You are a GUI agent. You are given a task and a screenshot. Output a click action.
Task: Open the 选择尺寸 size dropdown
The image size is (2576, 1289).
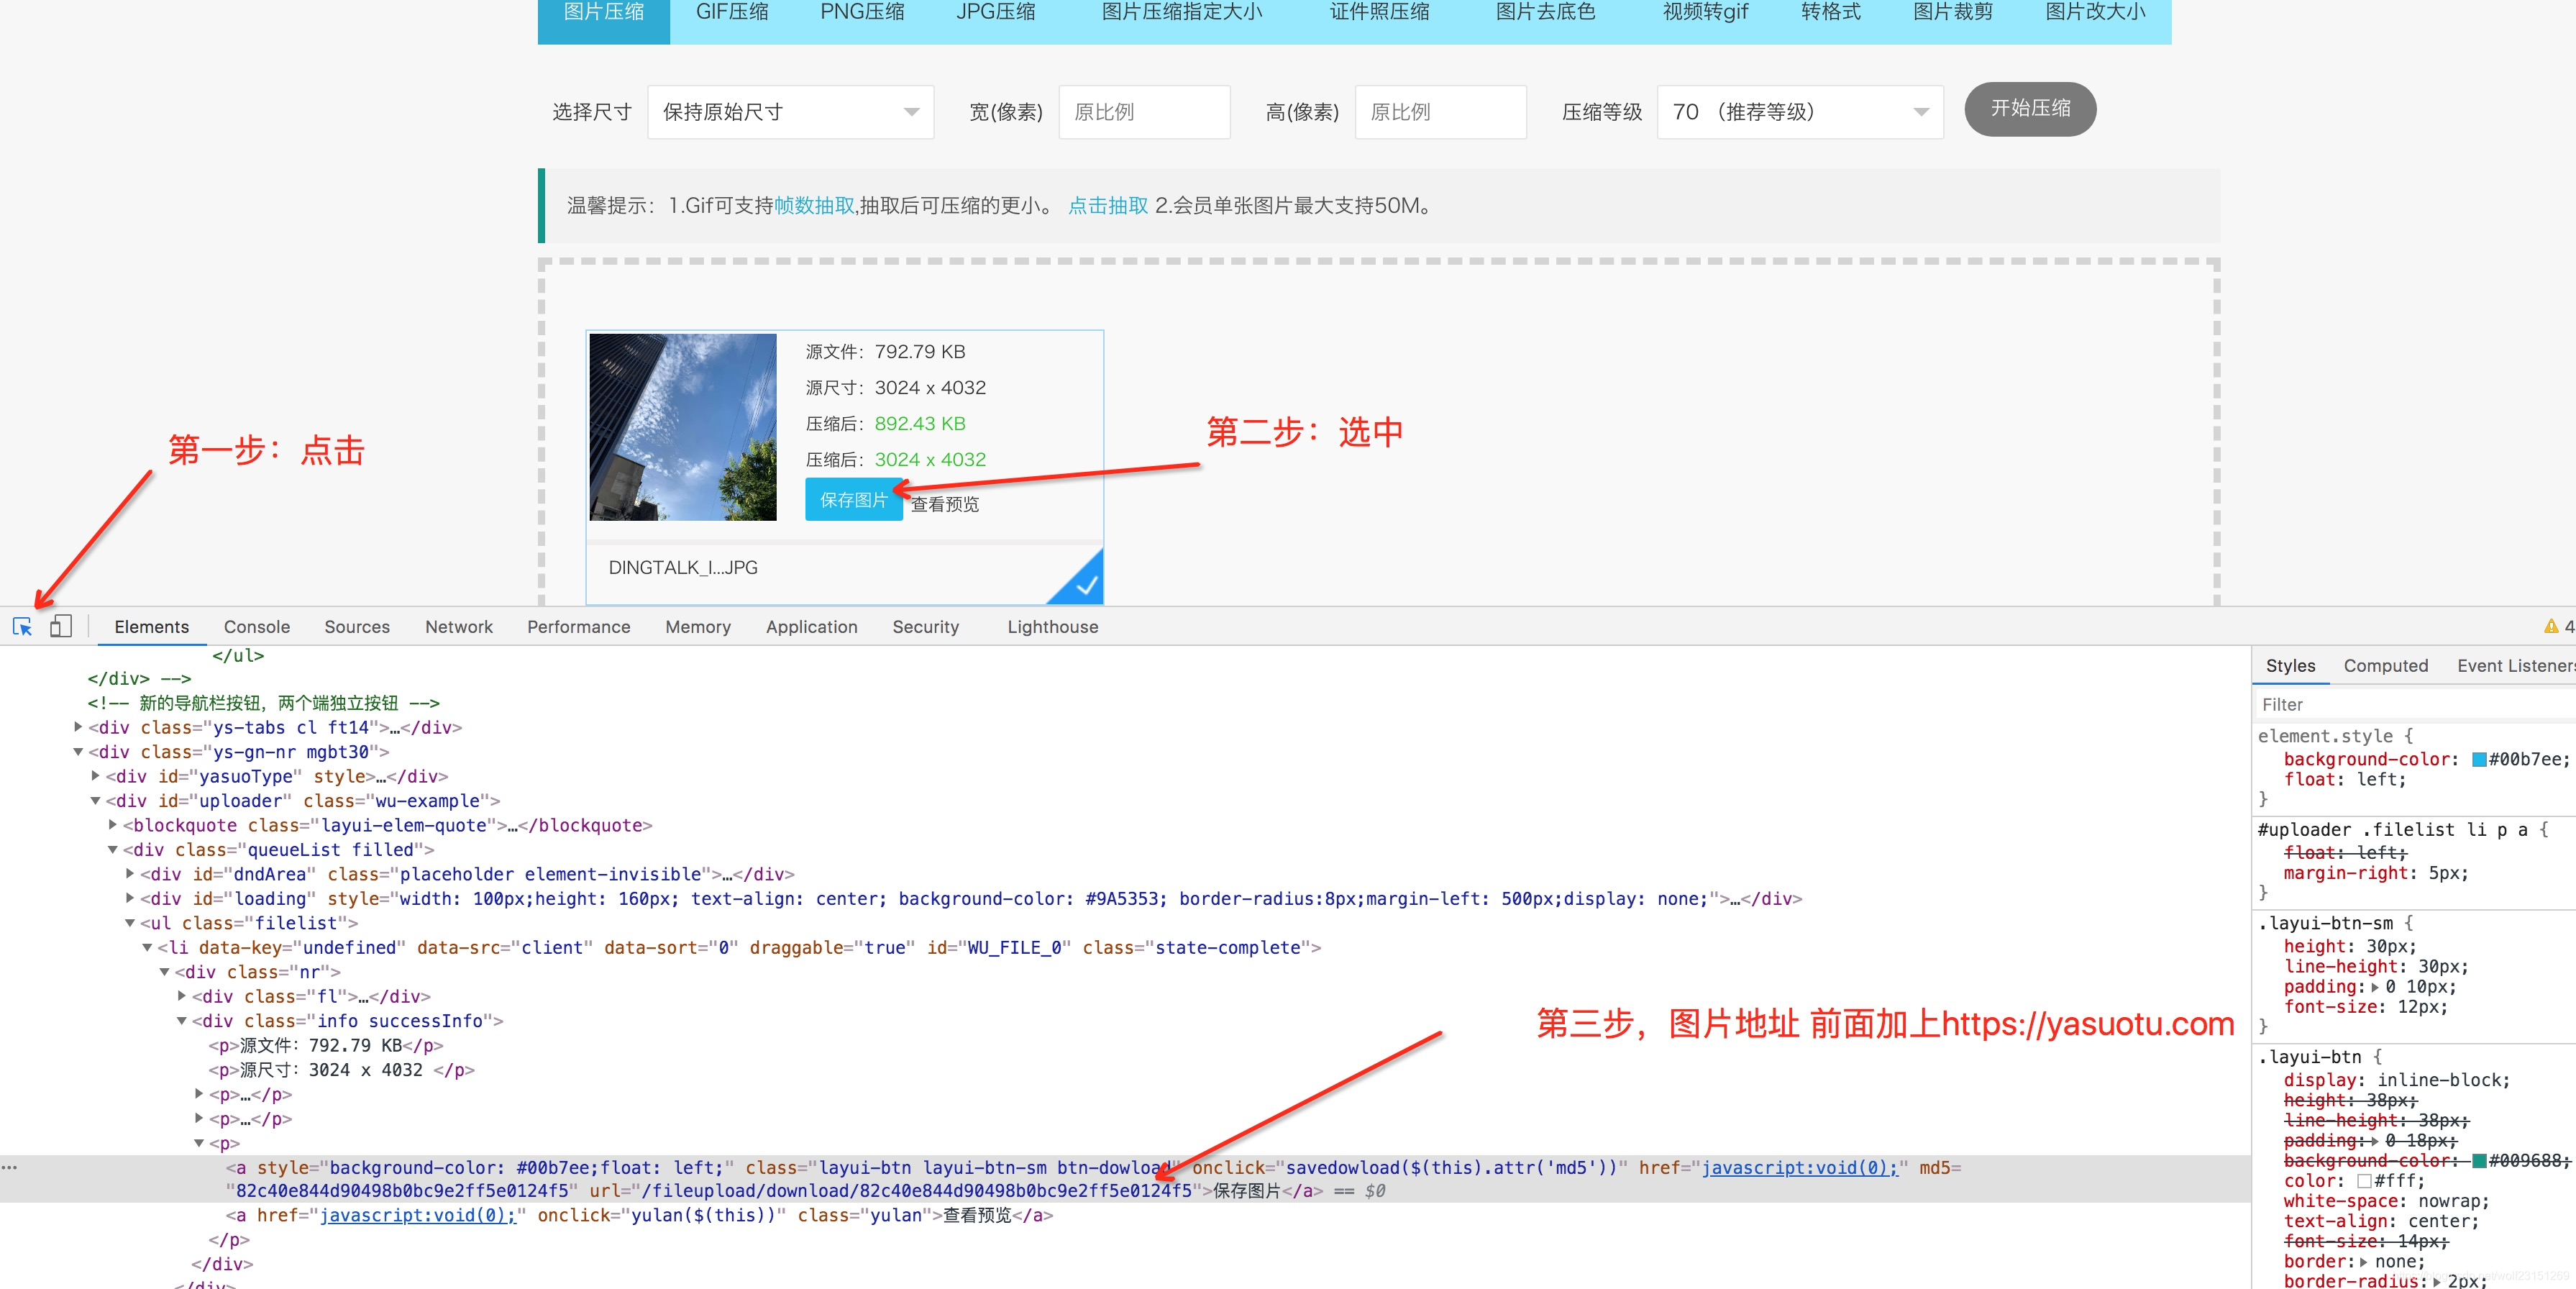[790, 112]
